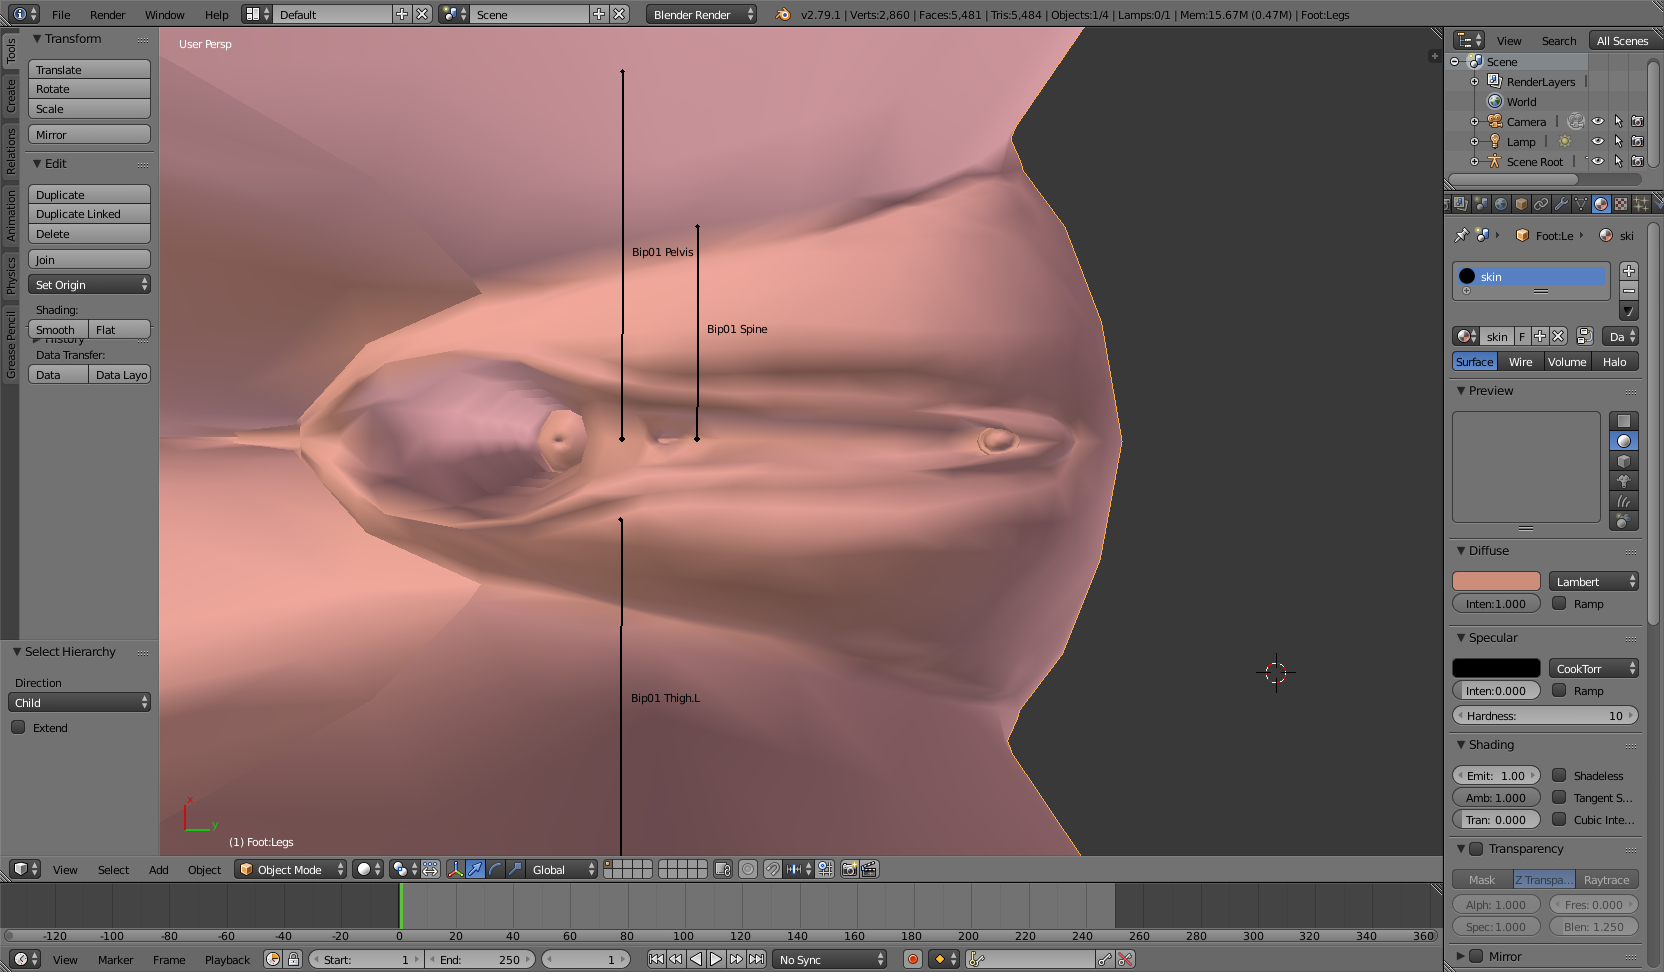This screenshot has height=972, width=1664.
Task: Click the diffuse color swatch
Action: [1496, 581]
